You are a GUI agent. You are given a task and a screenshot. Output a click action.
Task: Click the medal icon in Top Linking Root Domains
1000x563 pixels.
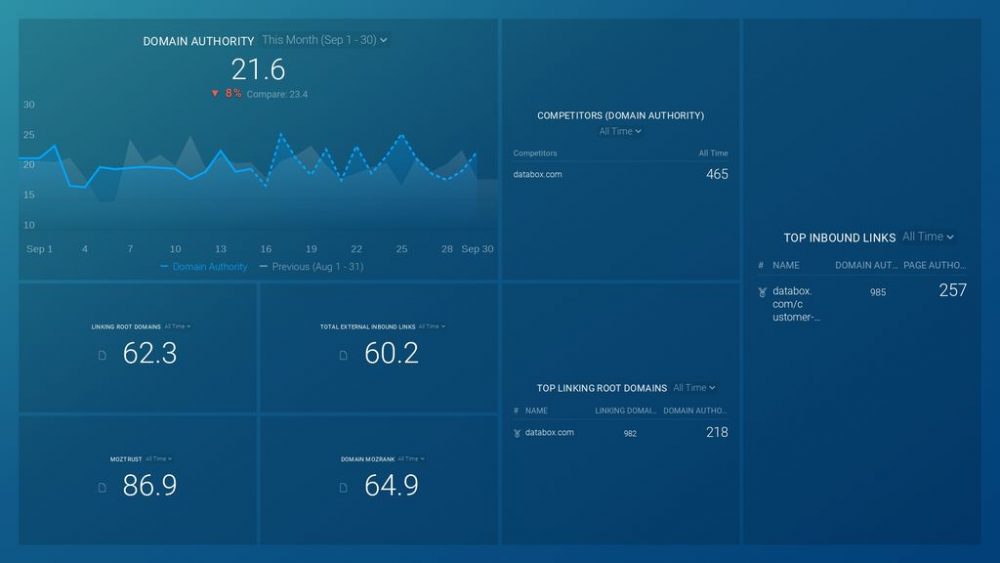coord(517,433)
